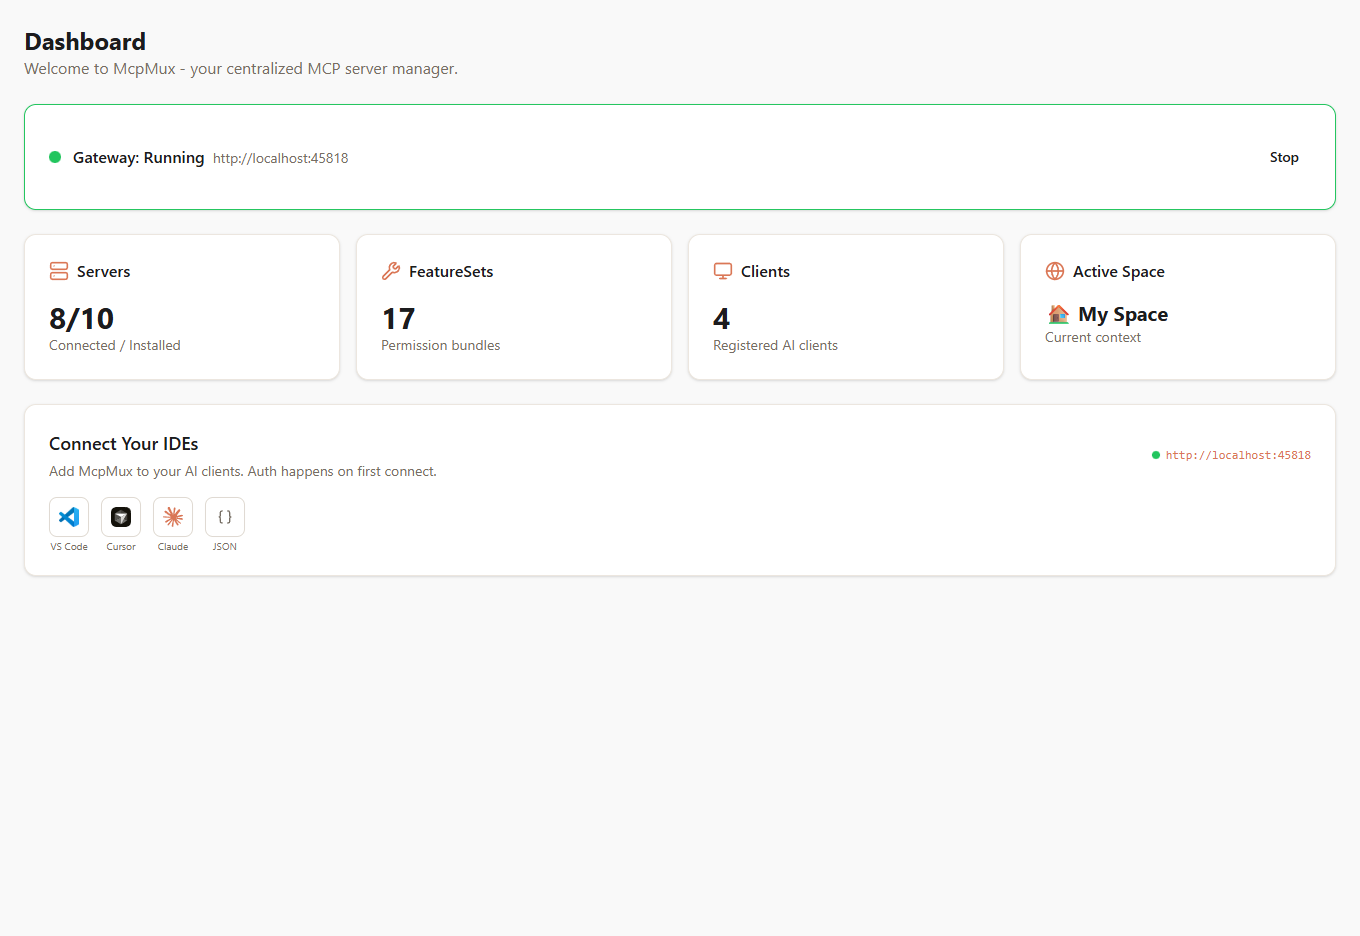
Task: Click the FeatureSets wrench icon
Action: (x=391, y=271)
